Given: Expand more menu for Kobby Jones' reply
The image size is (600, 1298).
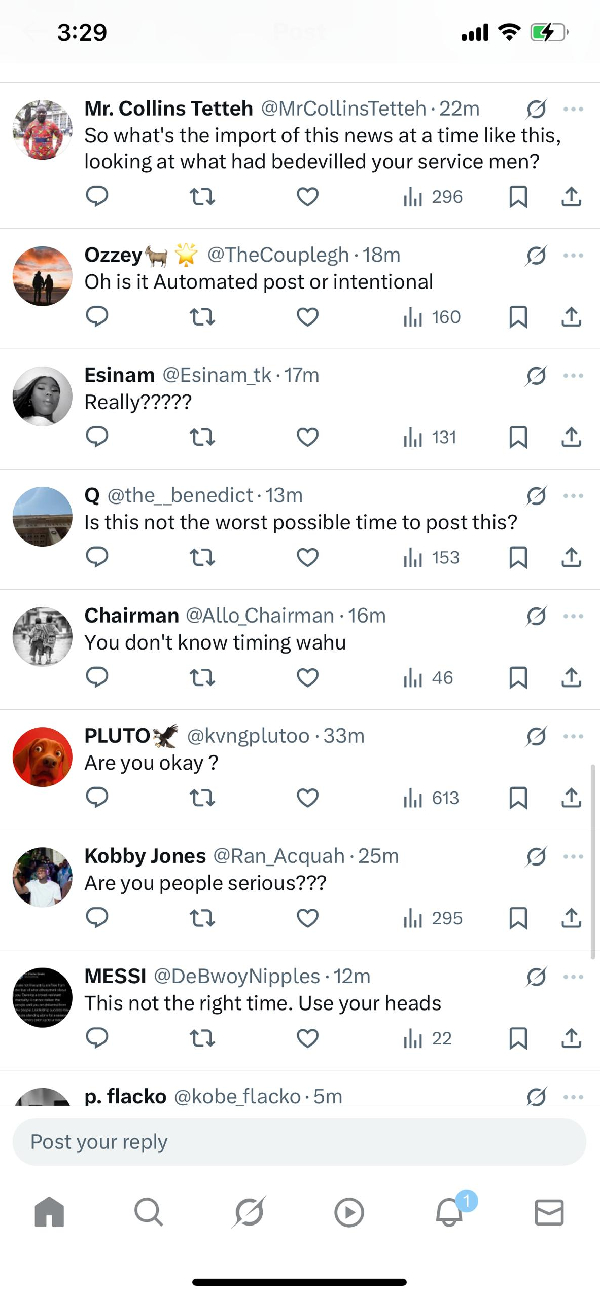Looking at the screenshot, I should 573,857.
